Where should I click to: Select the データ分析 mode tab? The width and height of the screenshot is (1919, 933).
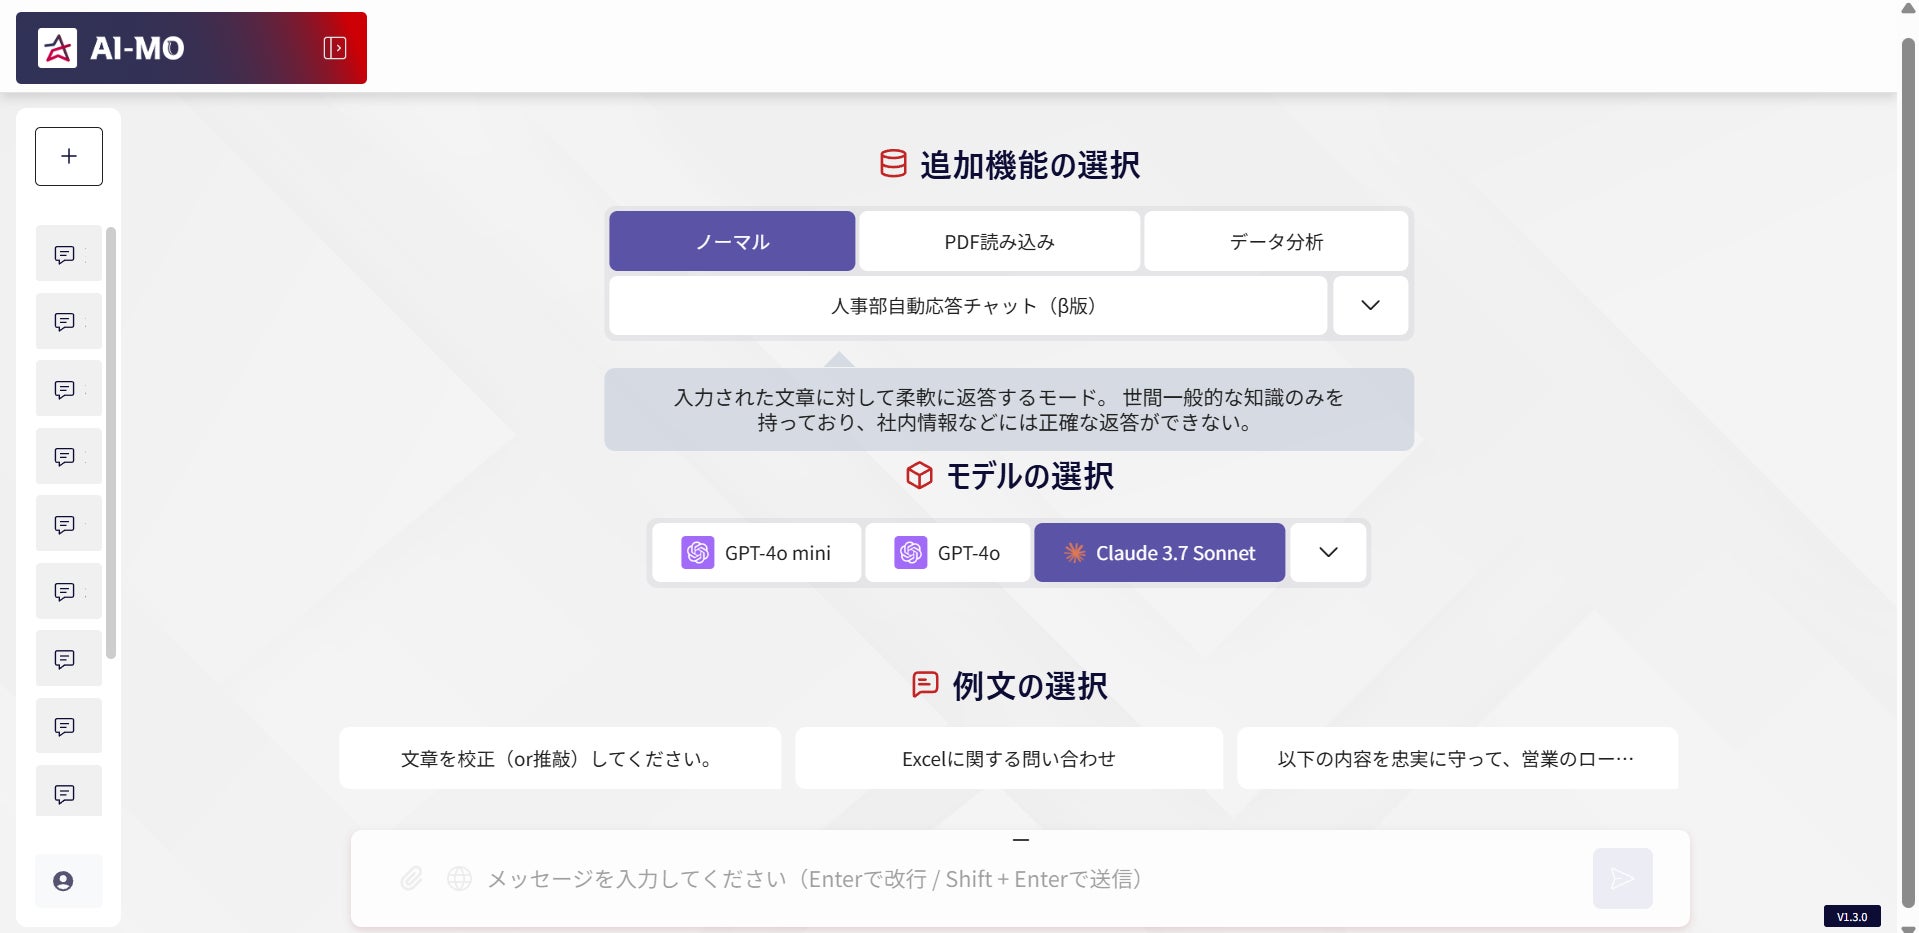[1276, 241]
